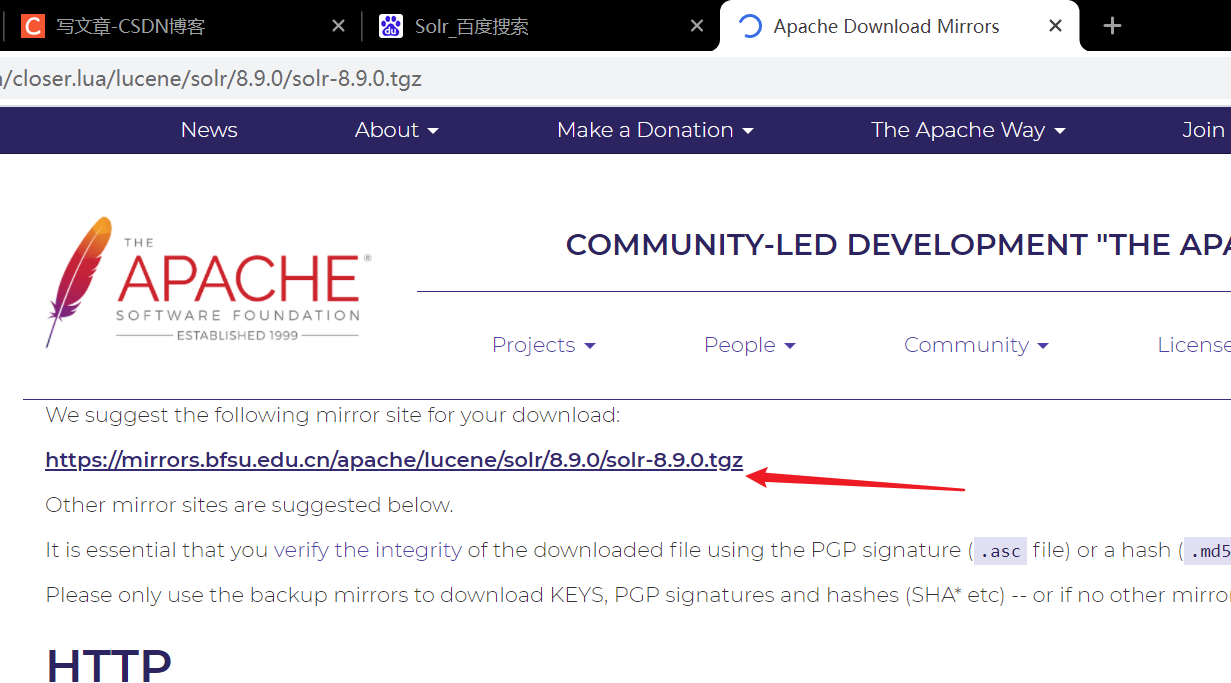Click 'Other mirror sites are suggested below.' text
This screenshot has width=1231, height=683.
pyautogui.click(x=249, y=505)
